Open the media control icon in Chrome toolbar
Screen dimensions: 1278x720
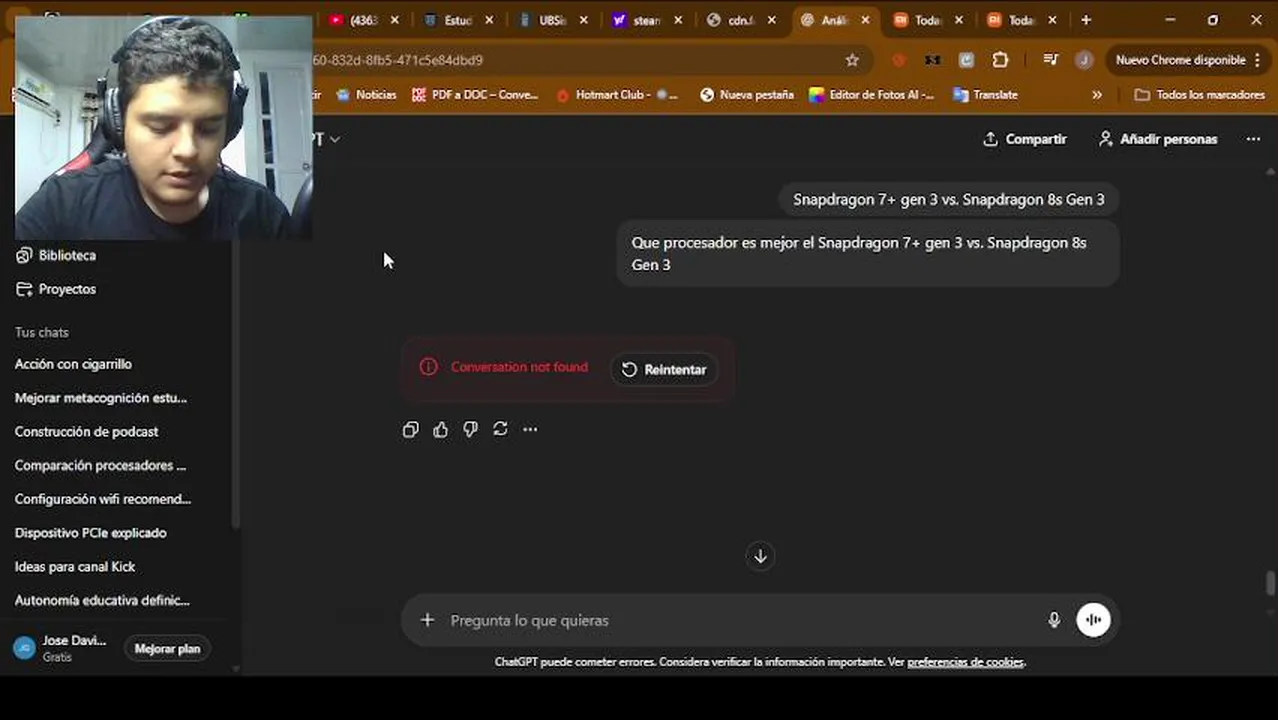(1050, 60)
